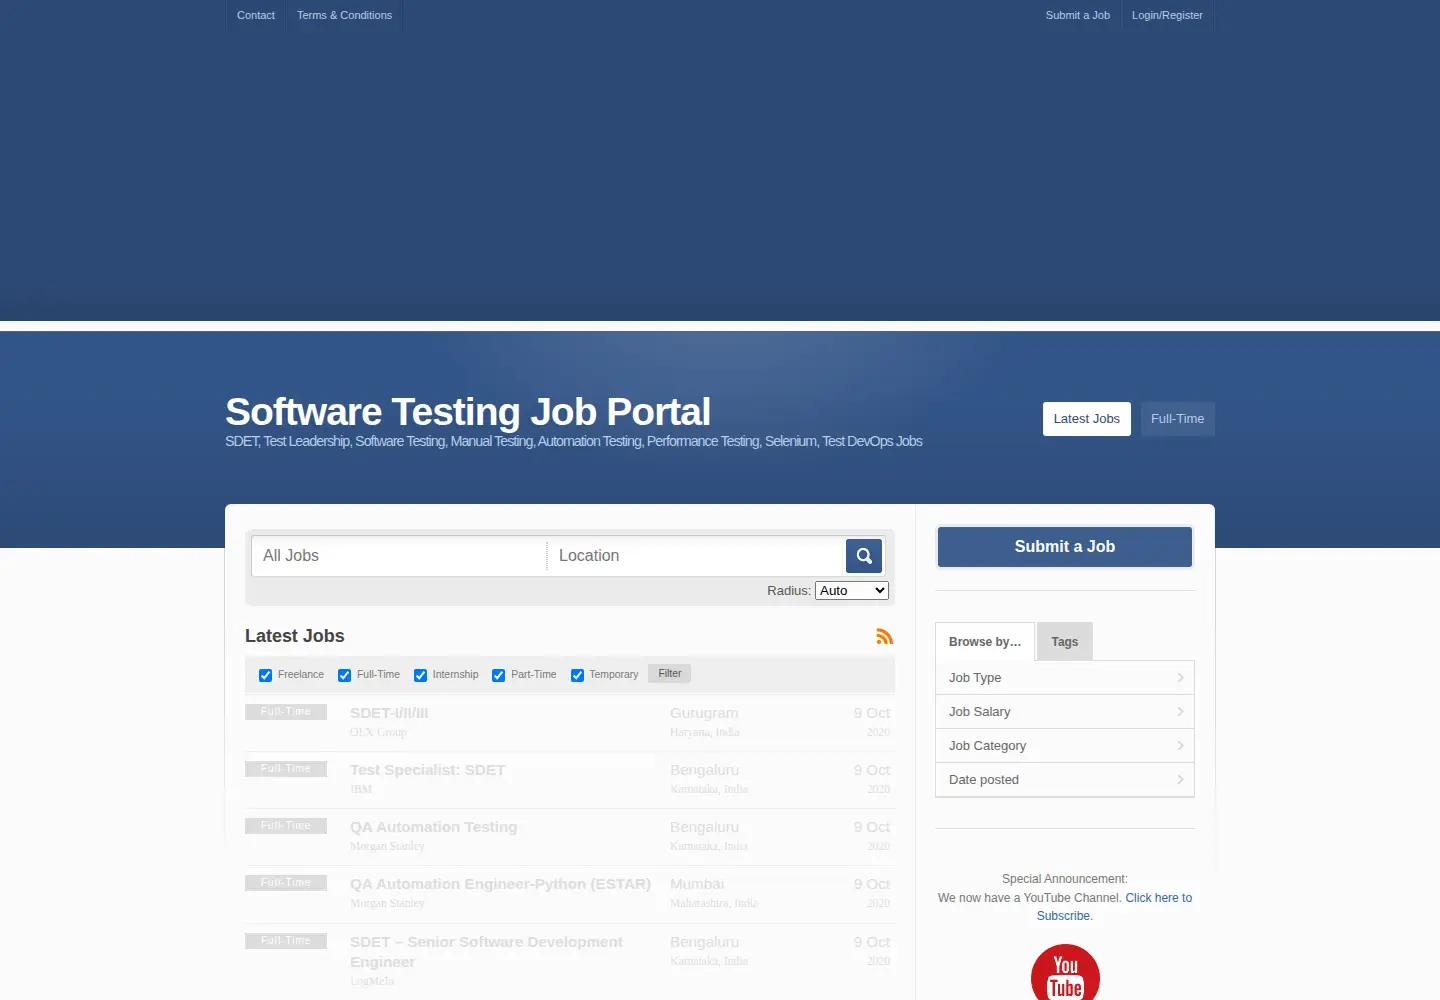Screen dimensions: 1440x1000
Task: Toggle the Internship checkbox
Action: pyautogui.click(x=420, y=676)
